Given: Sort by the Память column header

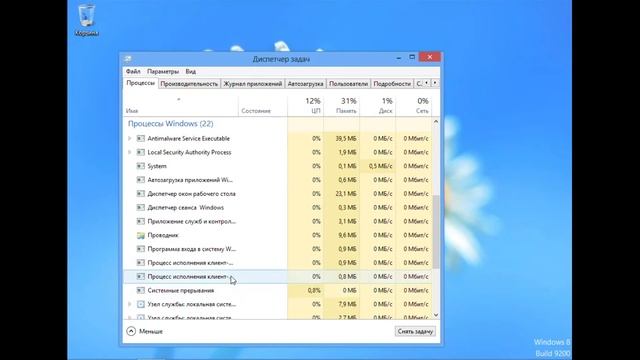Looking at the screenshot, I should [x=341, y=106].
